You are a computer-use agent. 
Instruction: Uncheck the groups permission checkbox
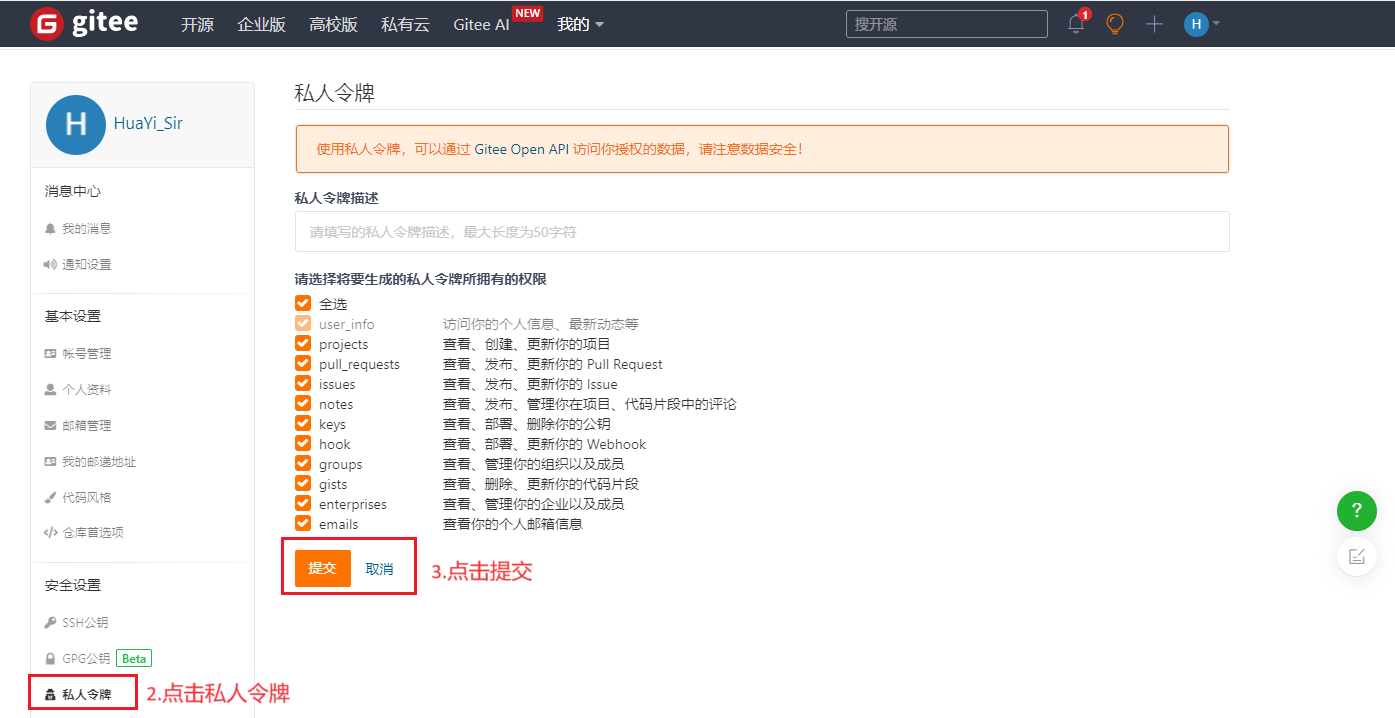(303, 463)
